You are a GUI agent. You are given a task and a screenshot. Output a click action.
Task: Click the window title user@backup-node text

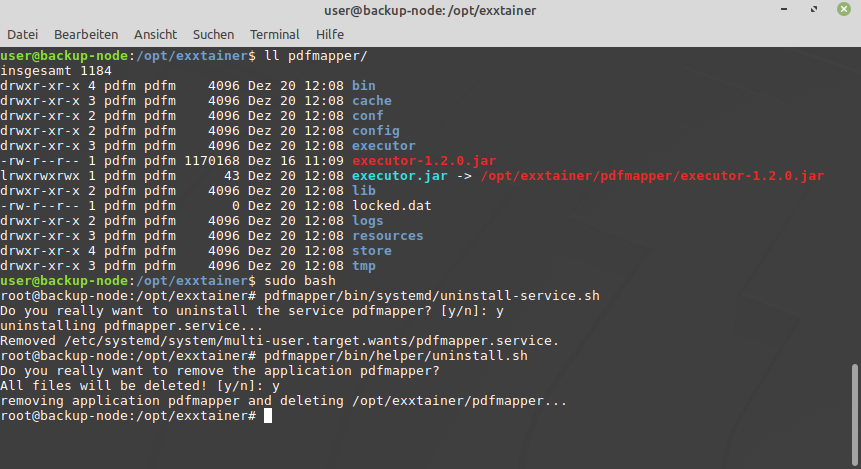(x=430, y=11)
